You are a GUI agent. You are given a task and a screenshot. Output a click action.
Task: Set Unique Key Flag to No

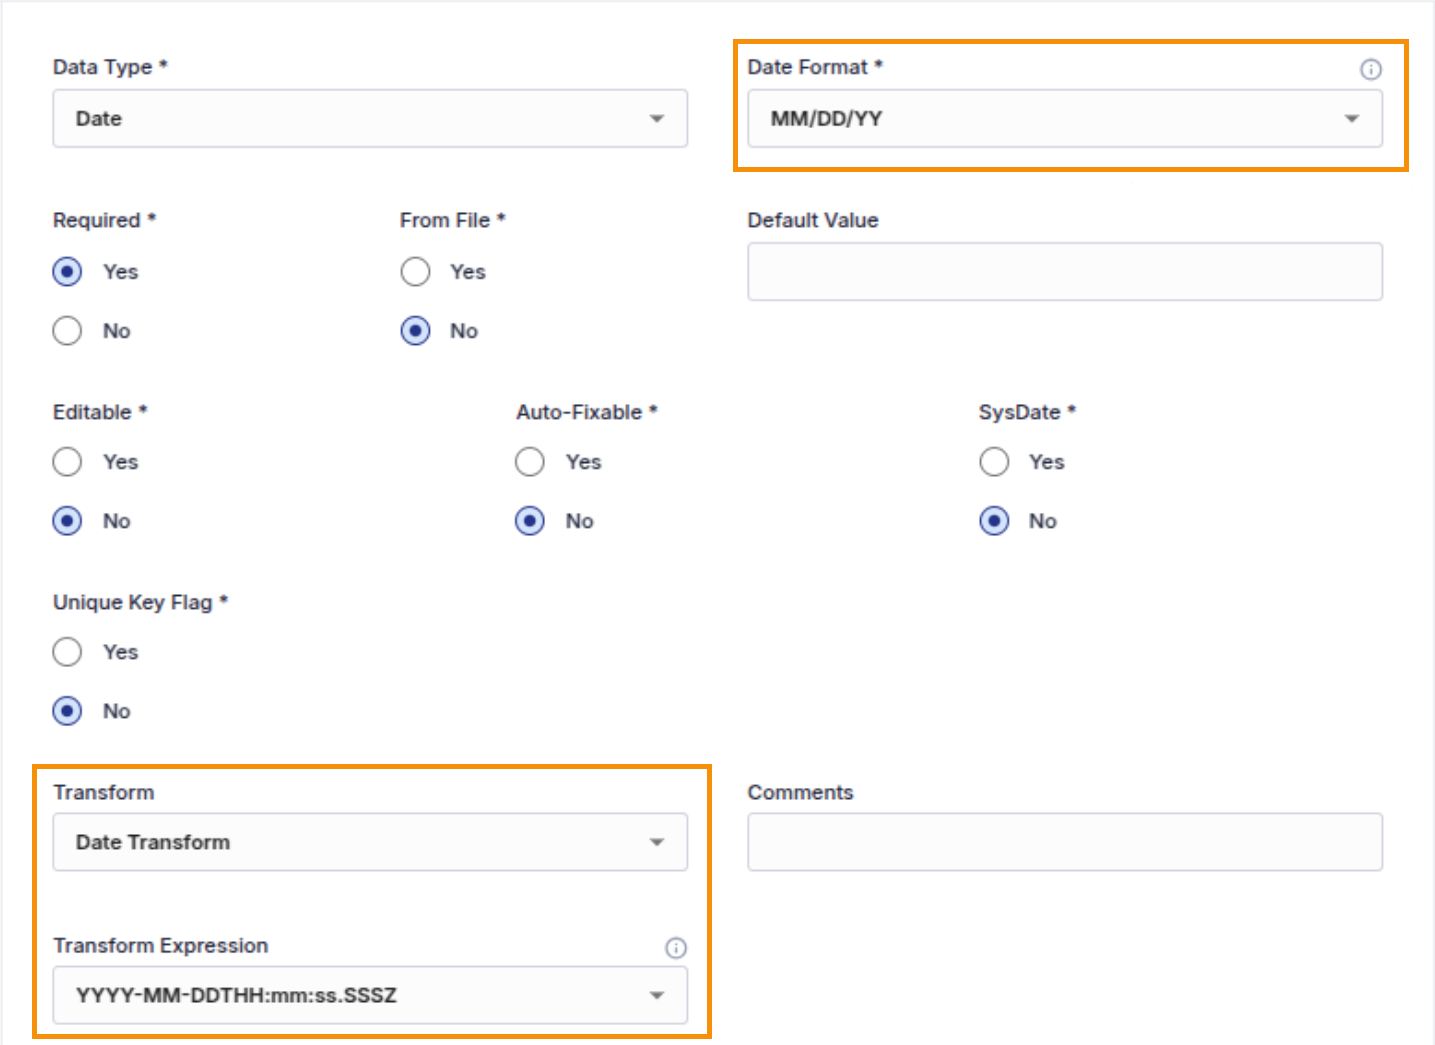(x=67, y=711)
